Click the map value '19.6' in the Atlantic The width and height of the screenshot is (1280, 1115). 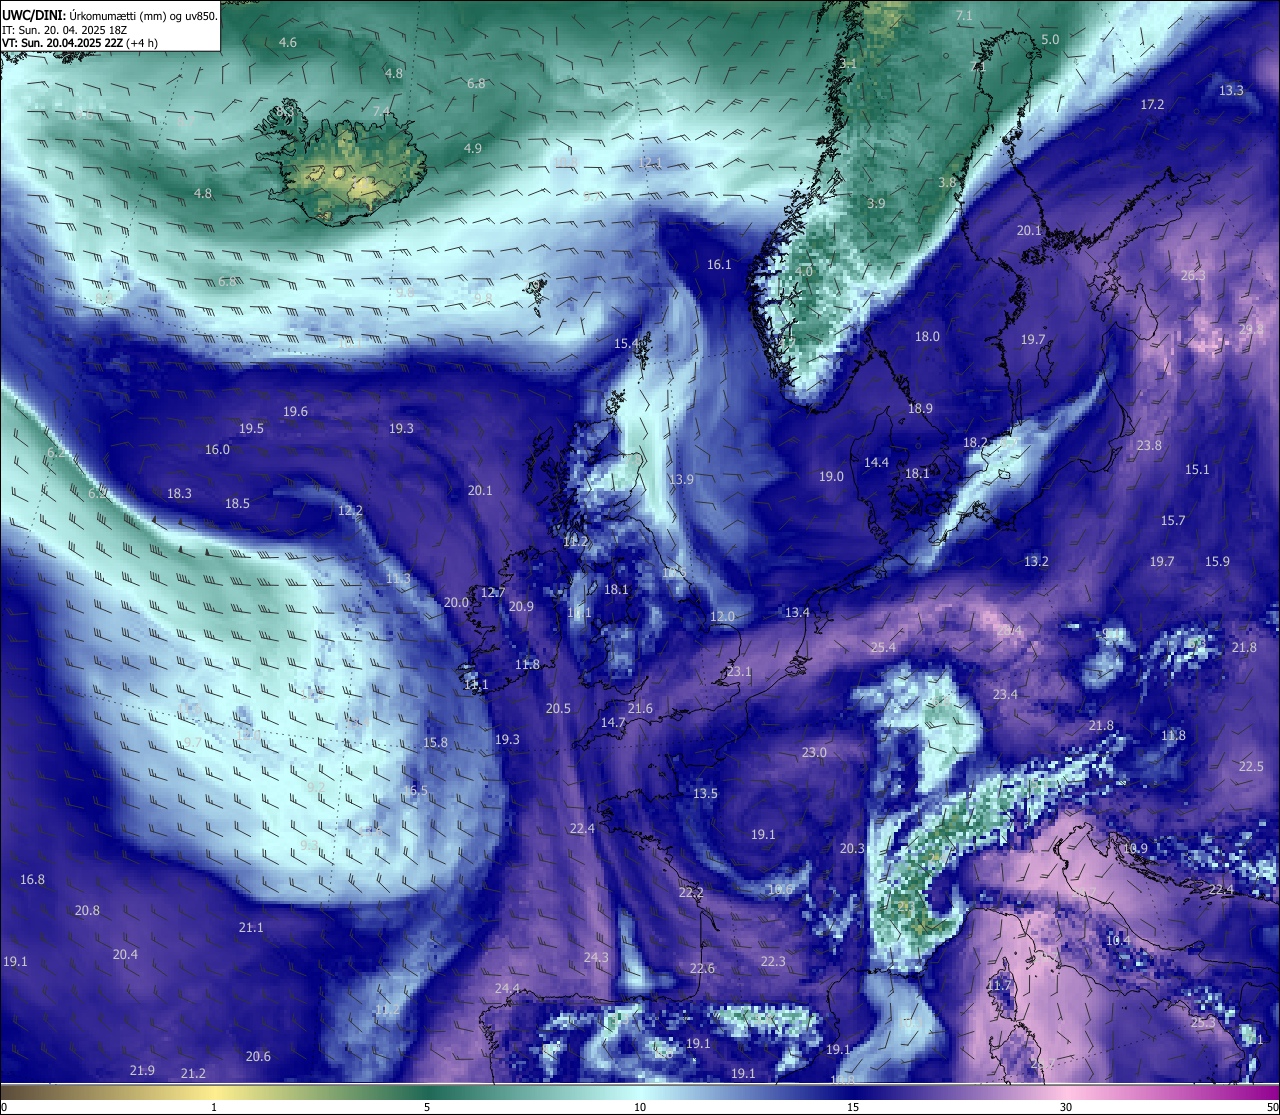[x=295, y=411]
